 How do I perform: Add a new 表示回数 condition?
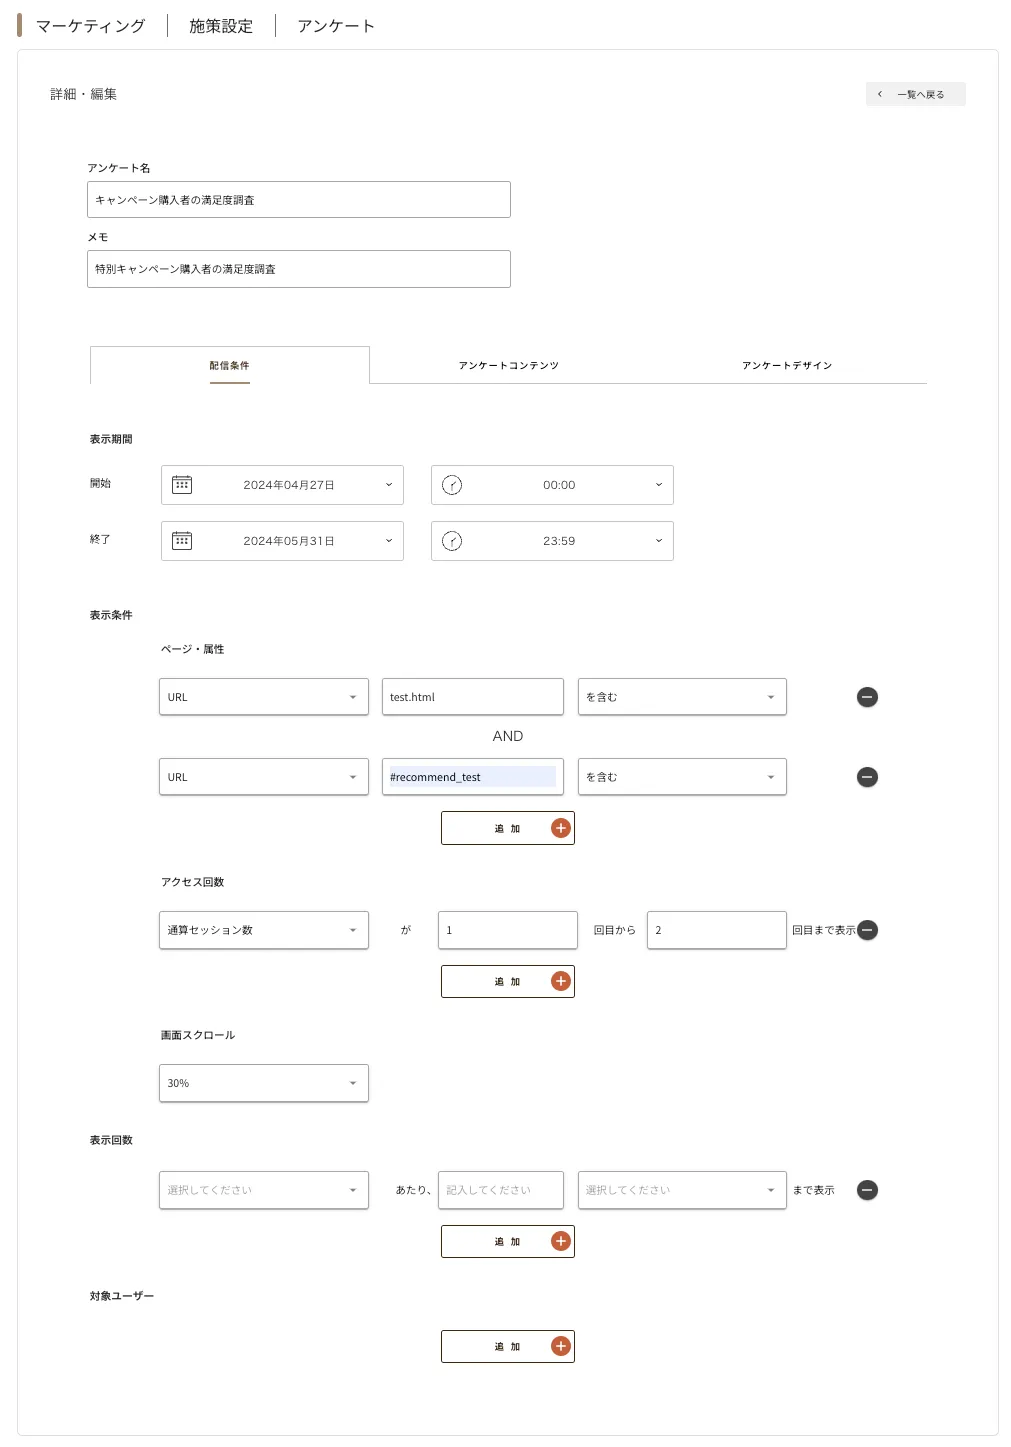(x=508, y=1241)
